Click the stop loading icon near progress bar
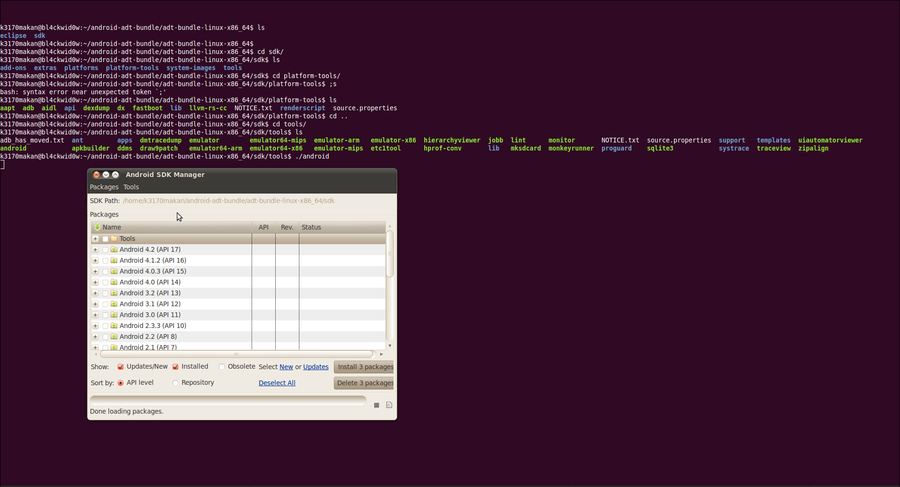 click(377, 405)
